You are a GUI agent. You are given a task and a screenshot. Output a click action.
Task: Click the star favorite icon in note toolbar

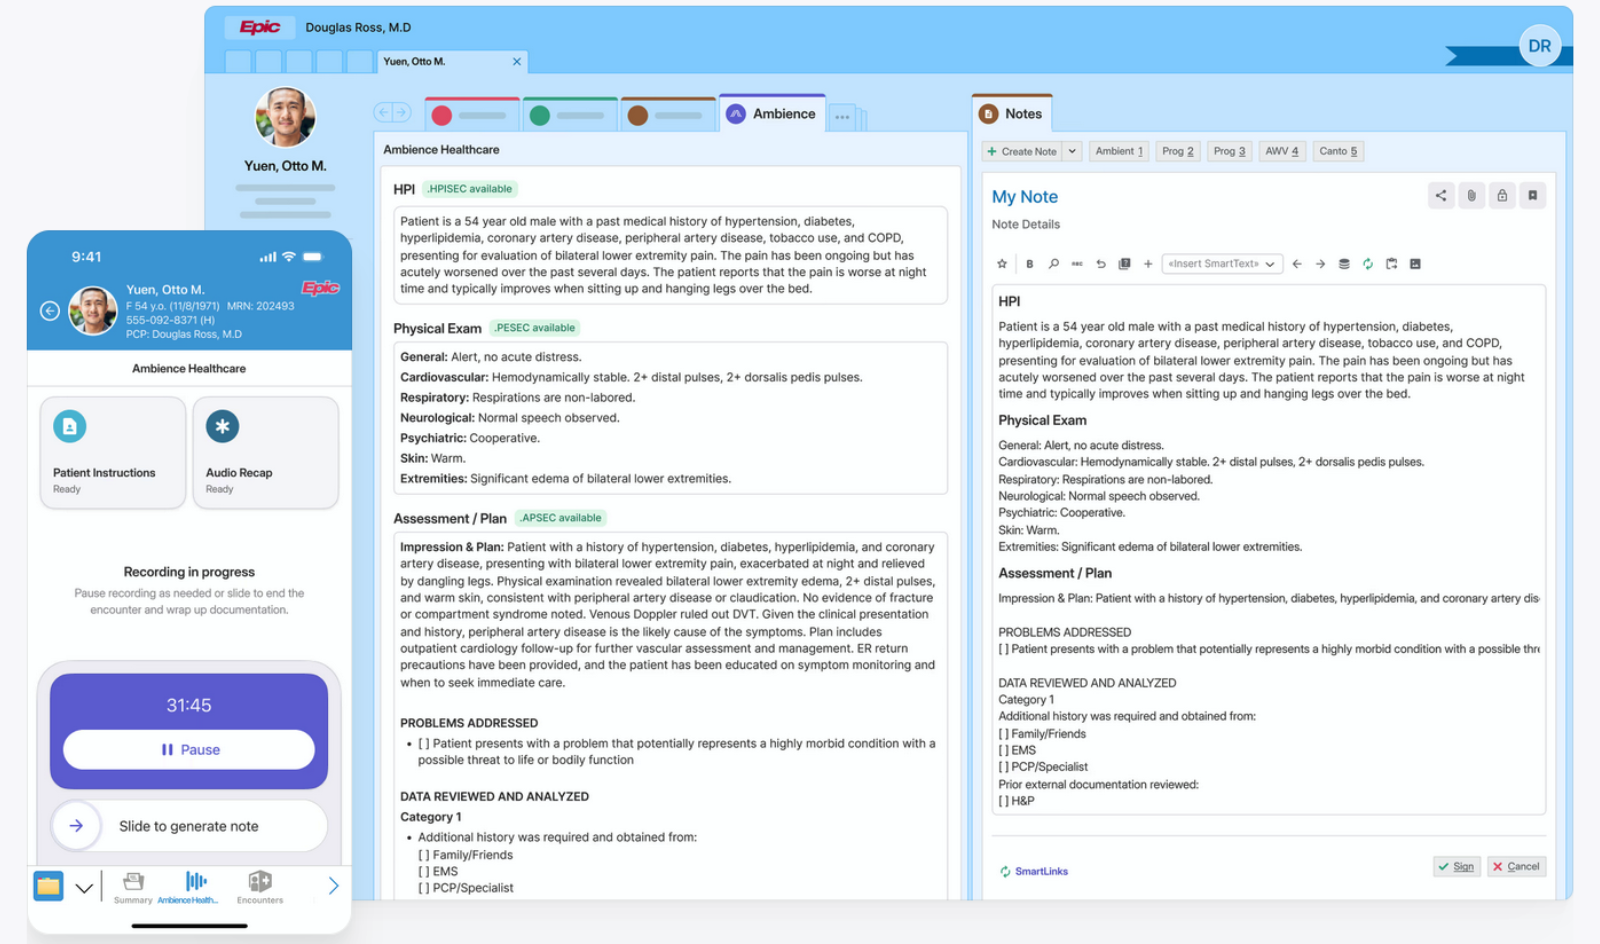click(1002, 264)
